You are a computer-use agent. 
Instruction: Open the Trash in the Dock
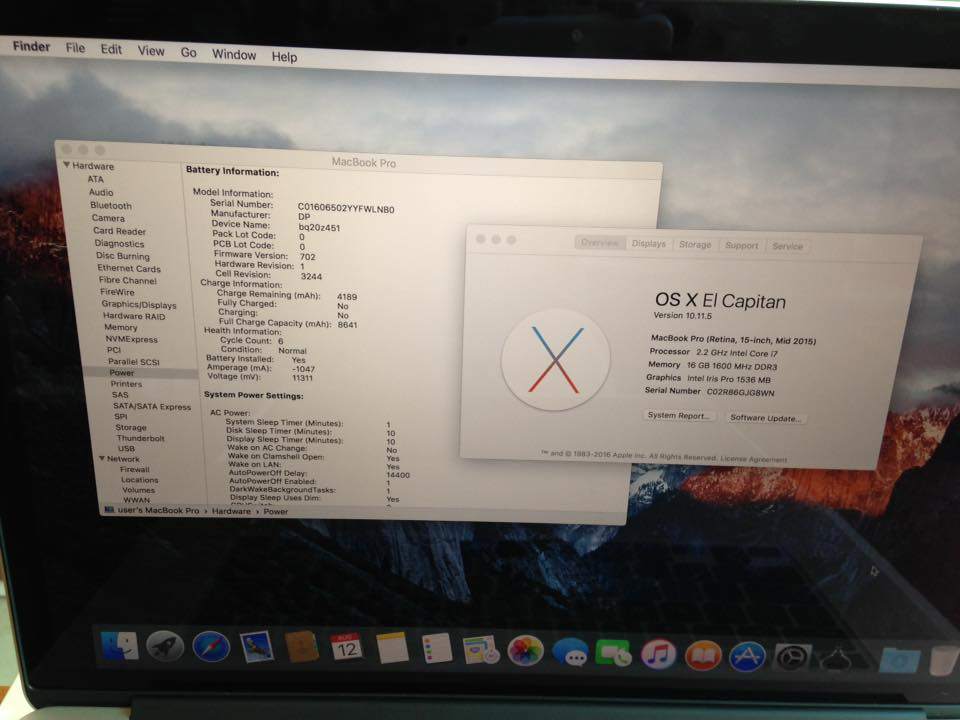click(945, 662)
